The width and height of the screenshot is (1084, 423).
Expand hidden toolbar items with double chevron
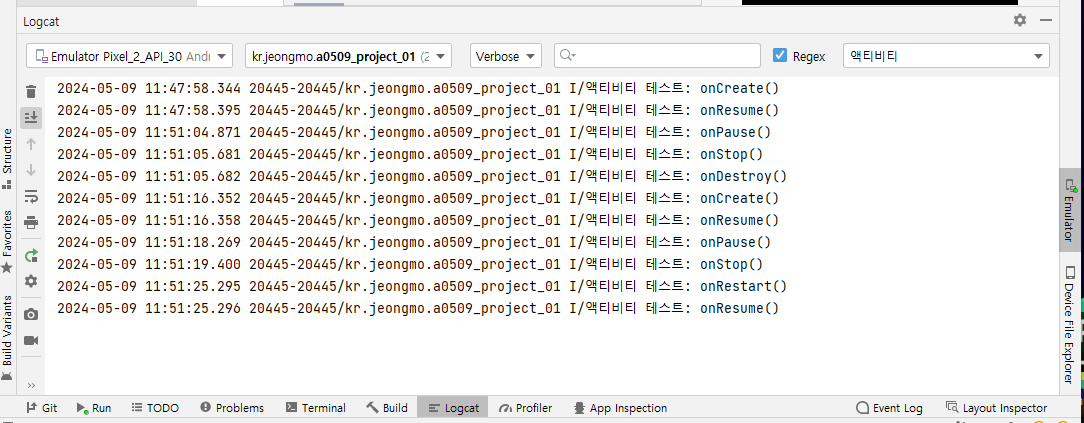click(30, 386)
